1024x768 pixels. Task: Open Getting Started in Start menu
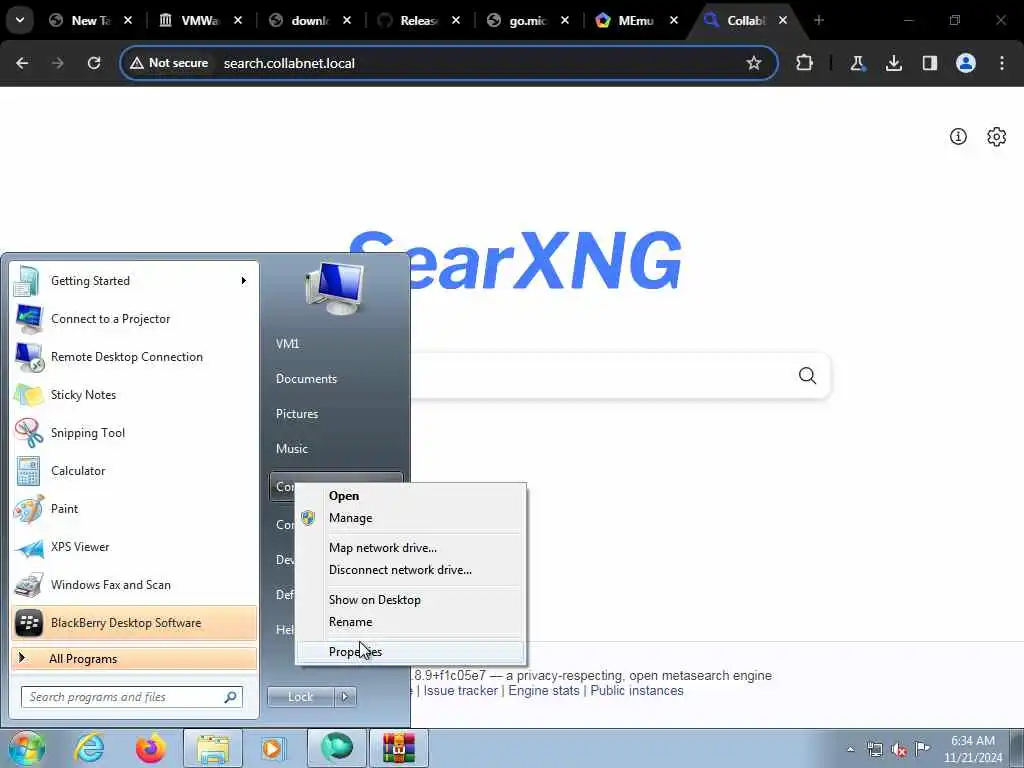(x=134, y=281)
